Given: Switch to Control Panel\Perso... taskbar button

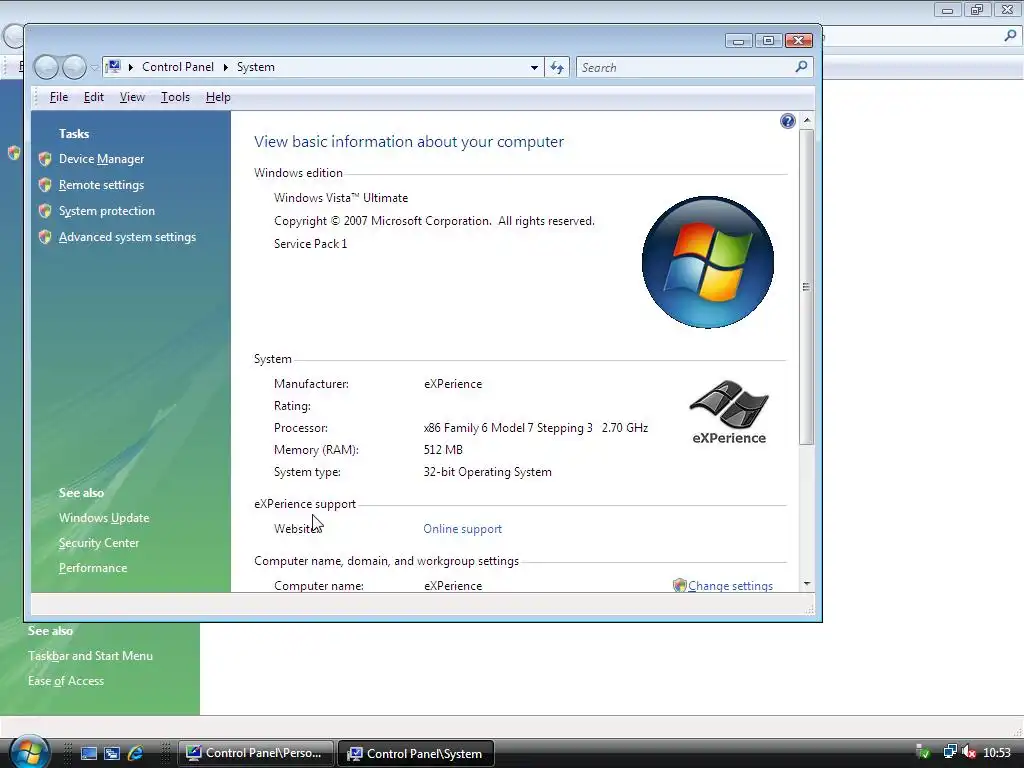Looking at the screenshot, I should pyautogui.click(x=255, y=753).
